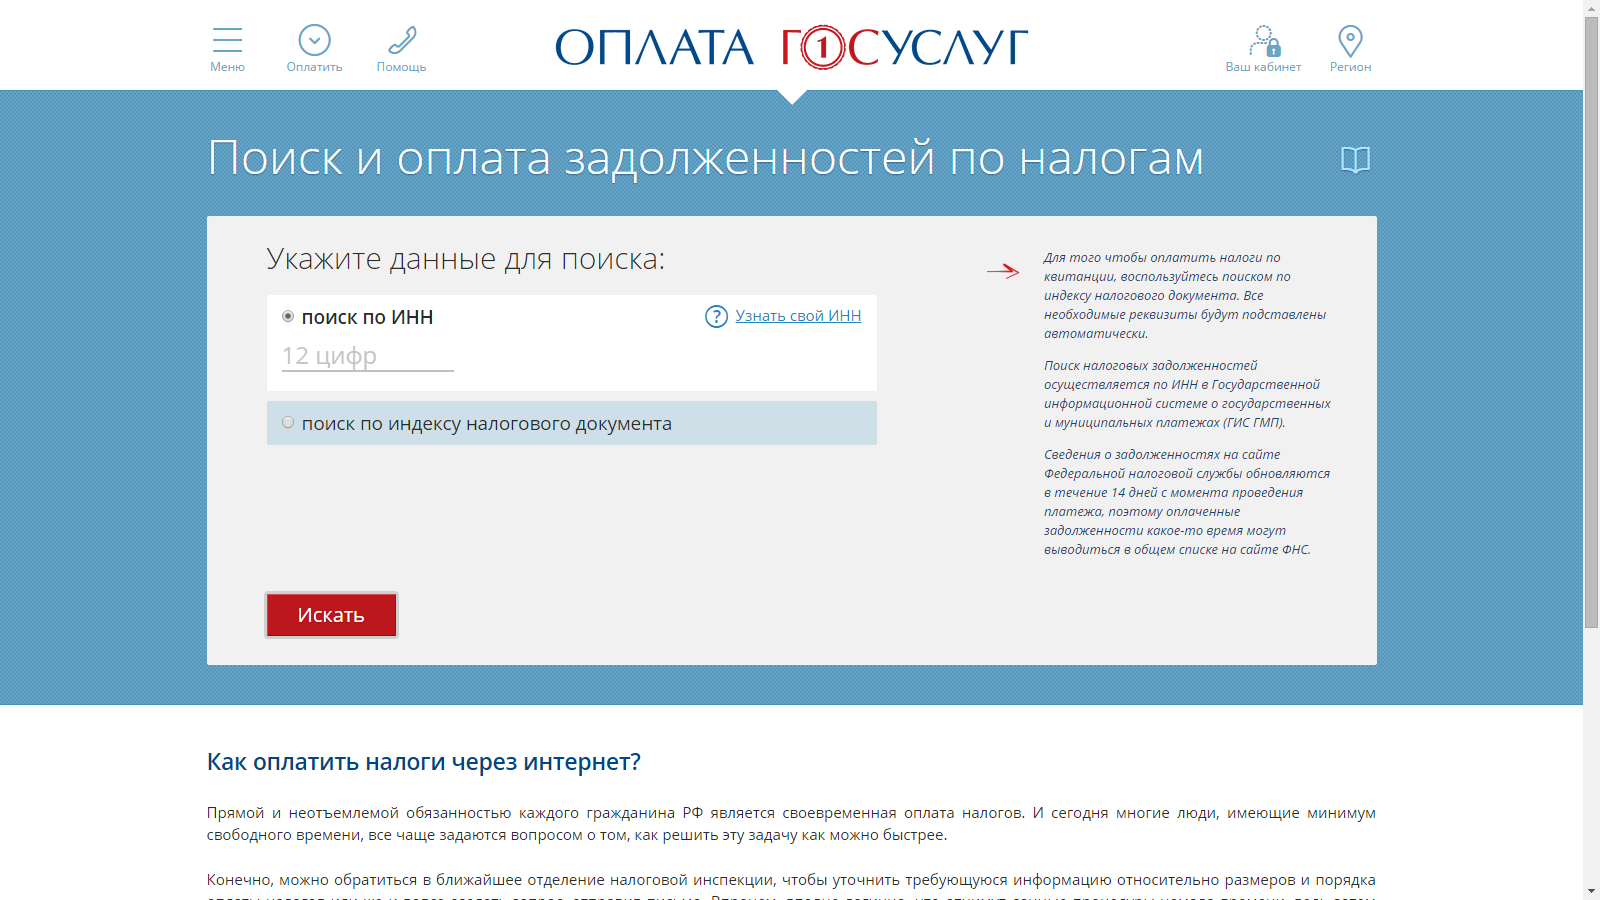Click article paragraph starting Прямой и неотъемлемой
Viewport: 1600px width, 900px height.
[791, 824]
